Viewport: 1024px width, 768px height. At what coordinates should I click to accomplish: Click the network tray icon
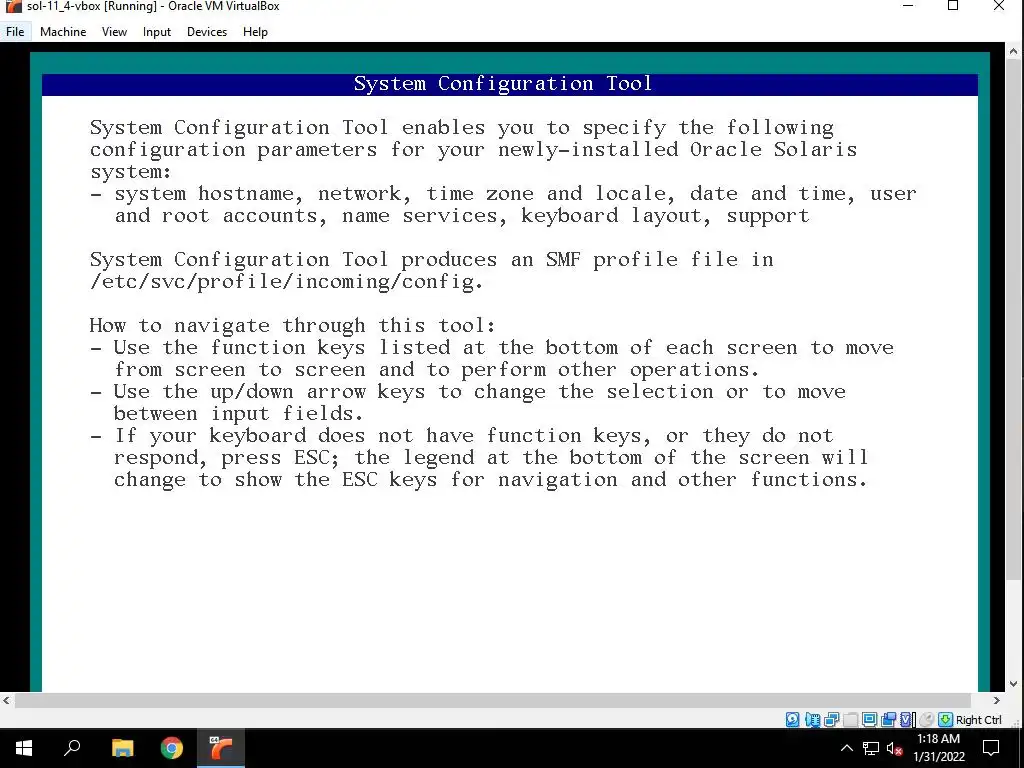[x=871, y=748]
